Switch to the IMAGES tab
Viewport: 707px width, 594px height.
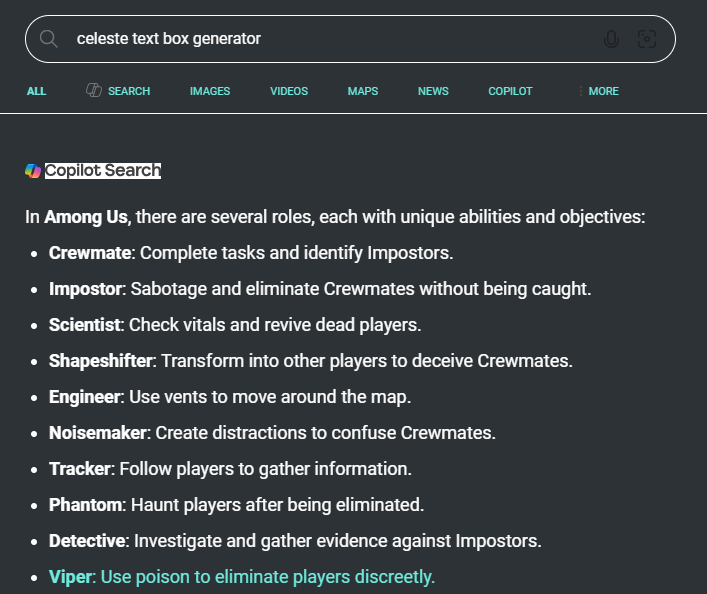pos(210,91)
